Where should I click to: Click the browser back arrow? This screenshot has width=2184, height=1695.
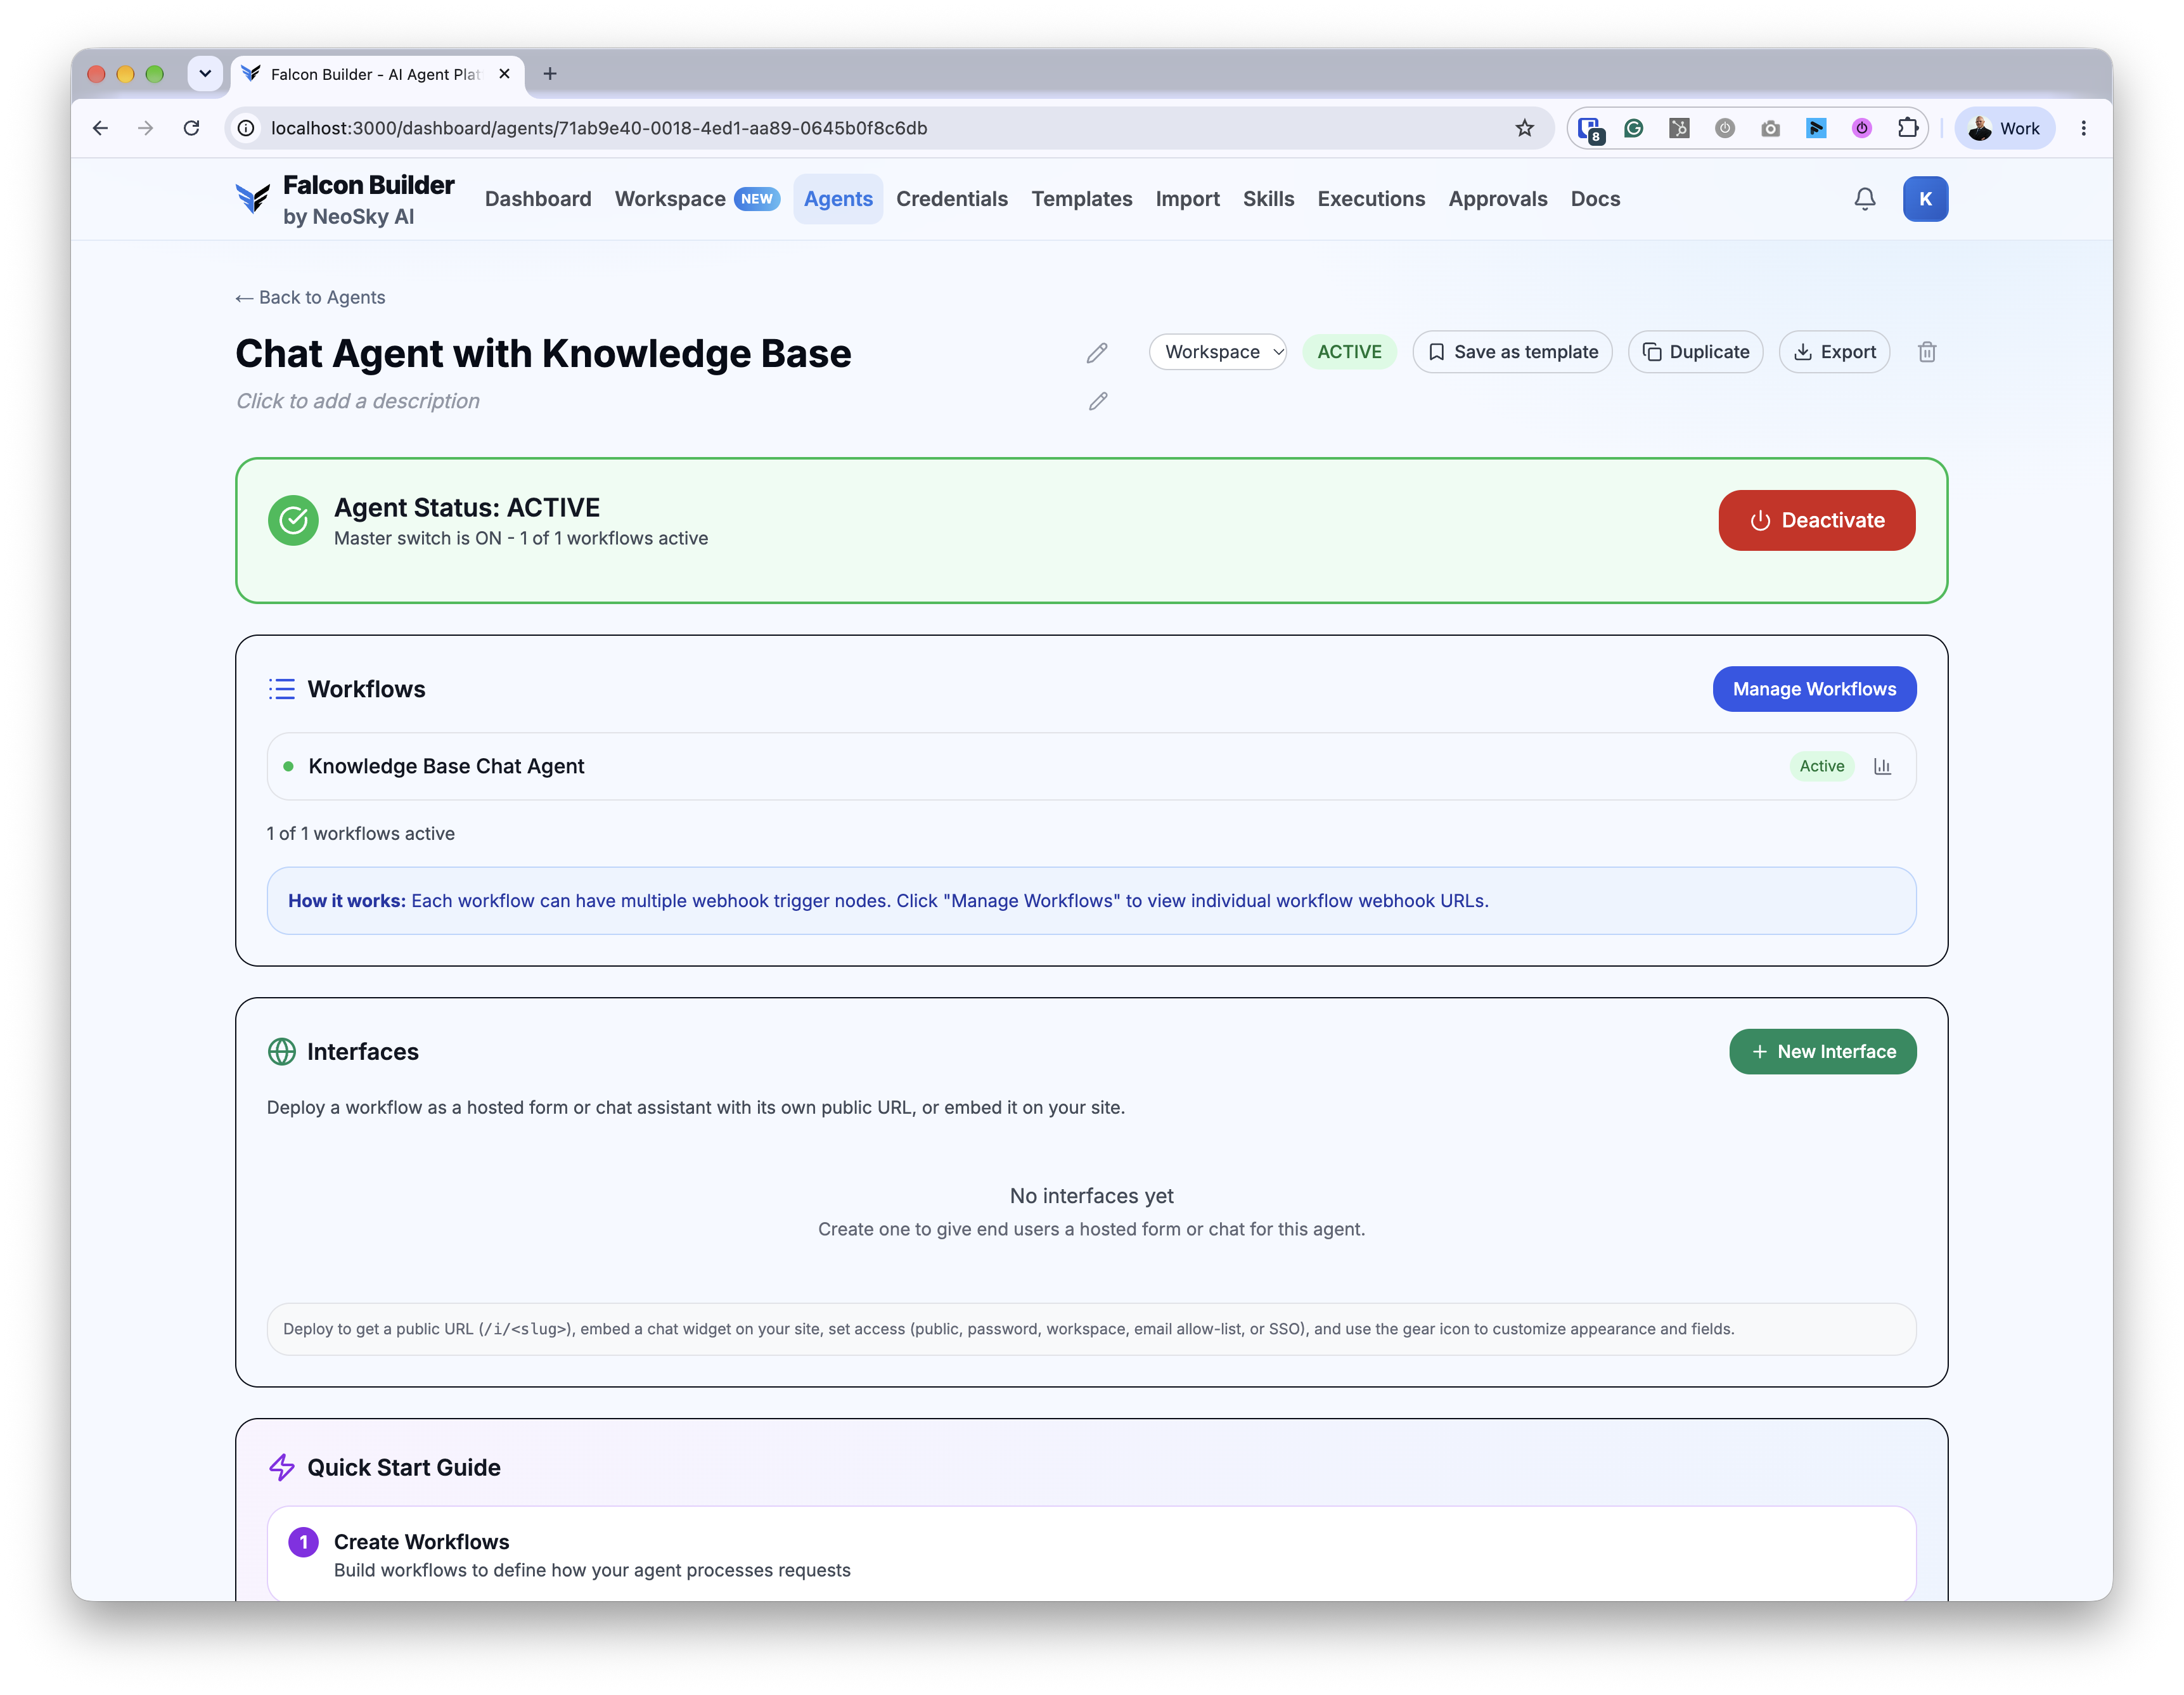(100, 128)
